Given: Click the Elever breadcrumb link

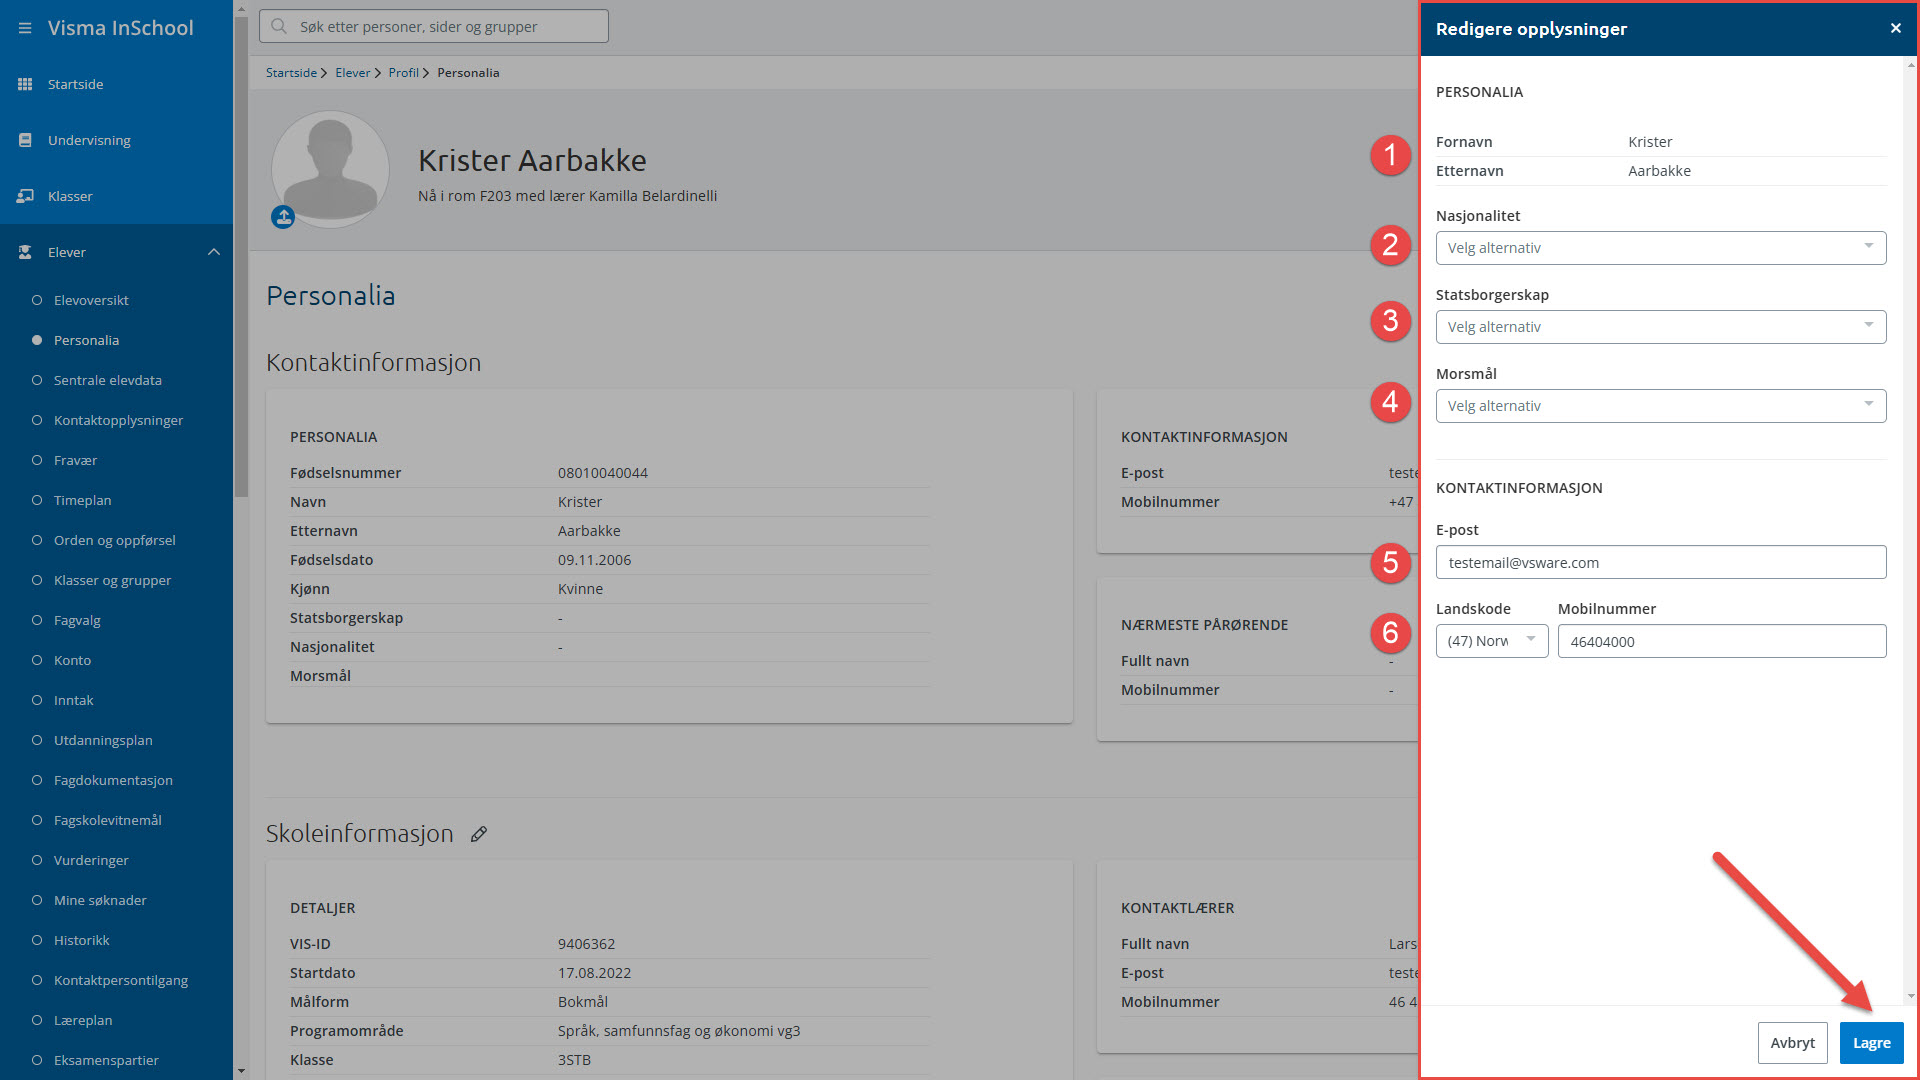Looking at the screenshot, I should click(352, 73).
